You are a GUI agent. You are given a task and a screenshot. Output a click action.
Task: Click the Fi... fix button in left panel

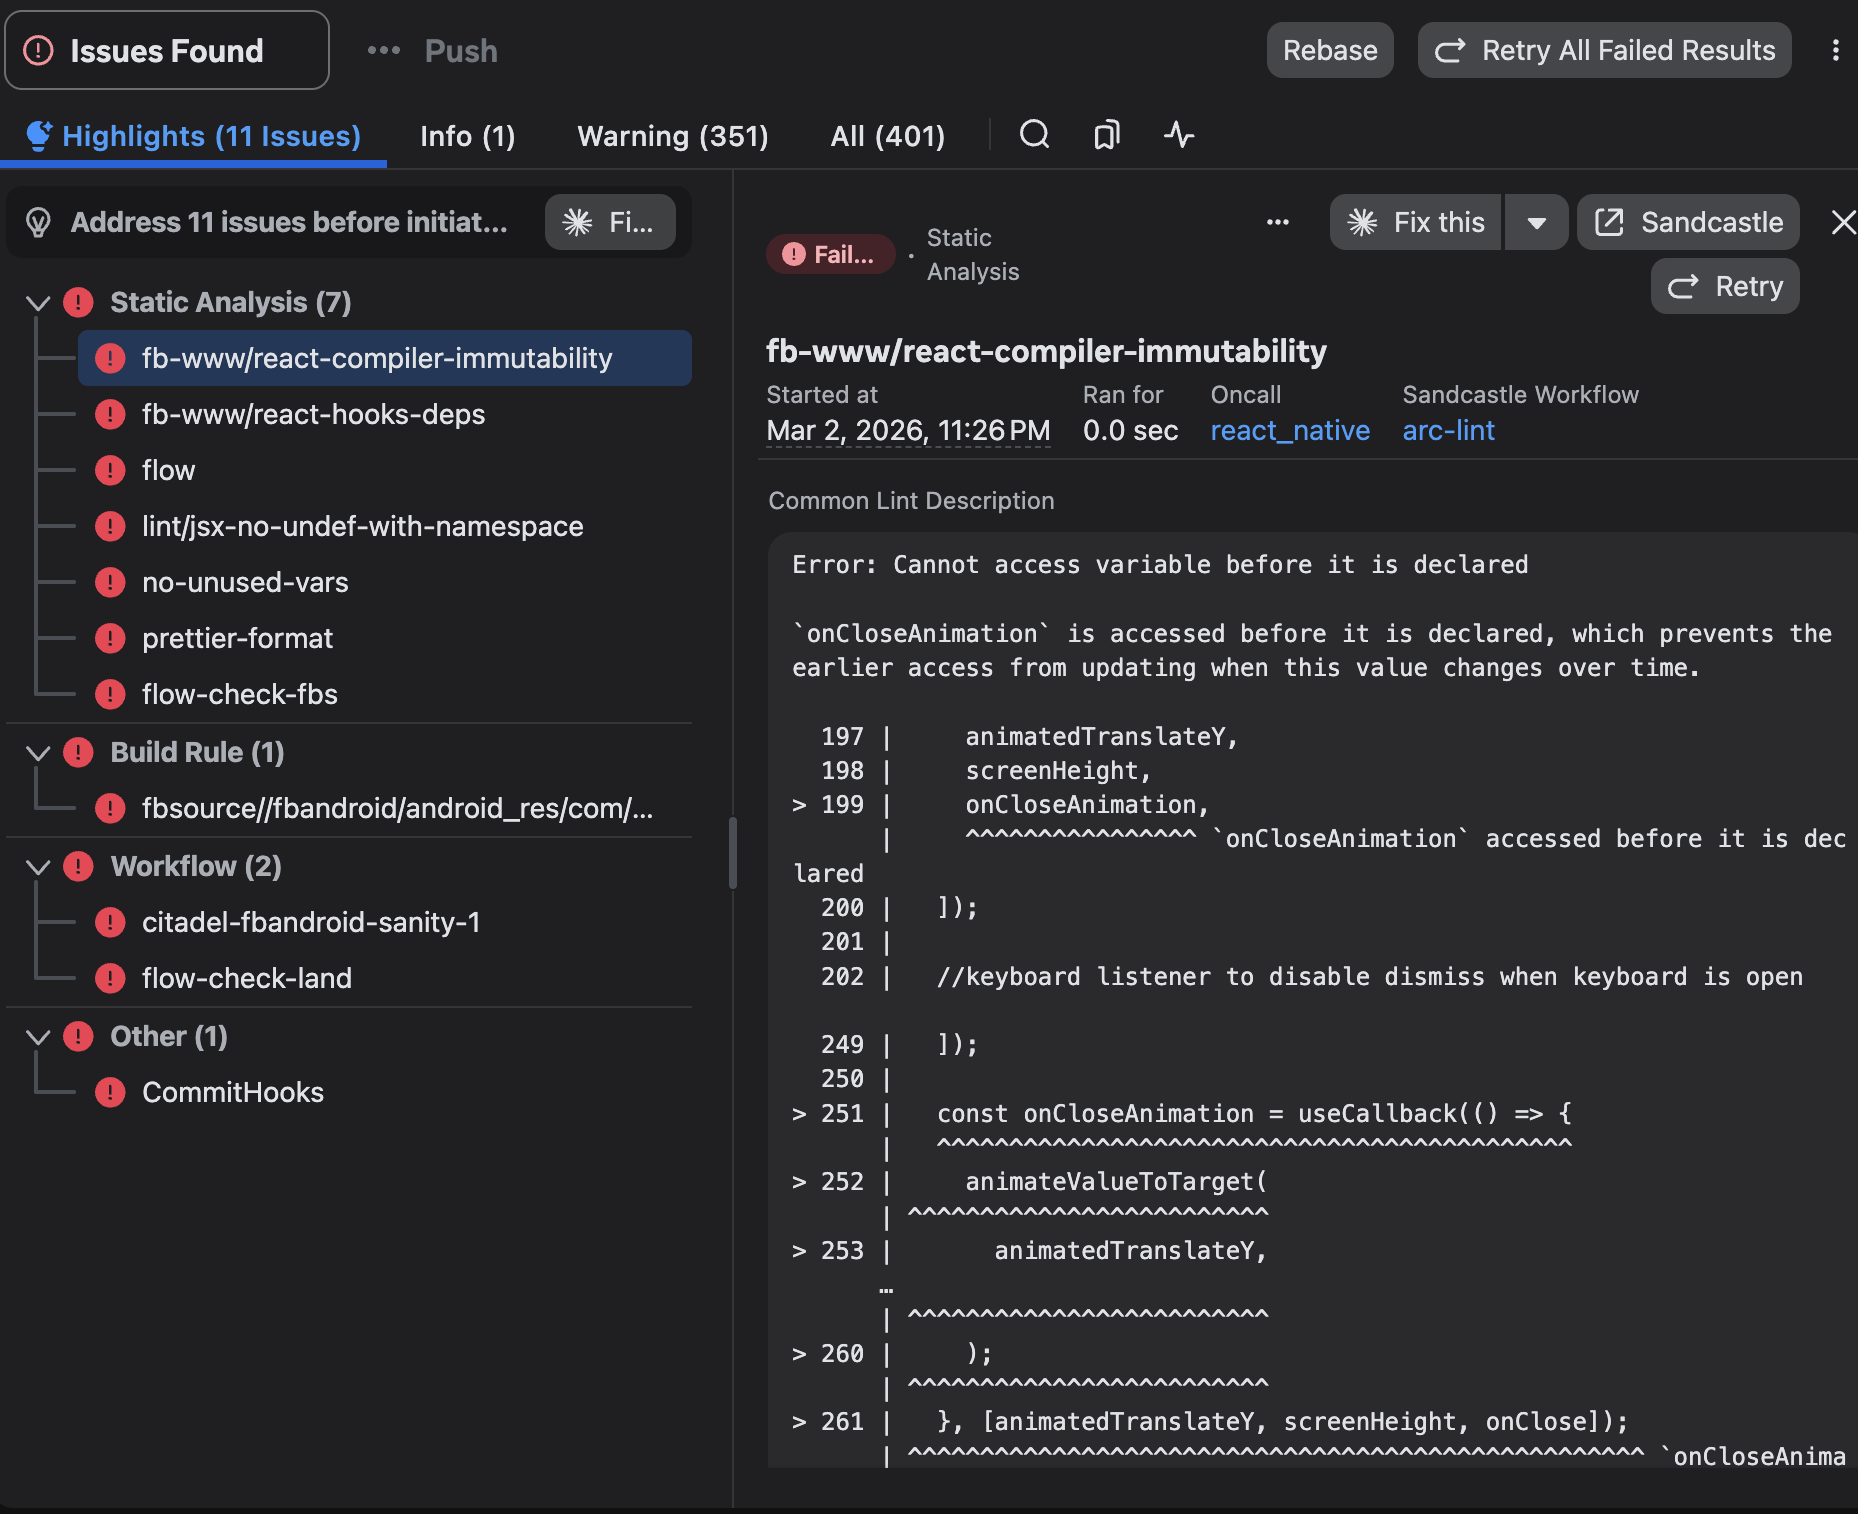(610, 222)
